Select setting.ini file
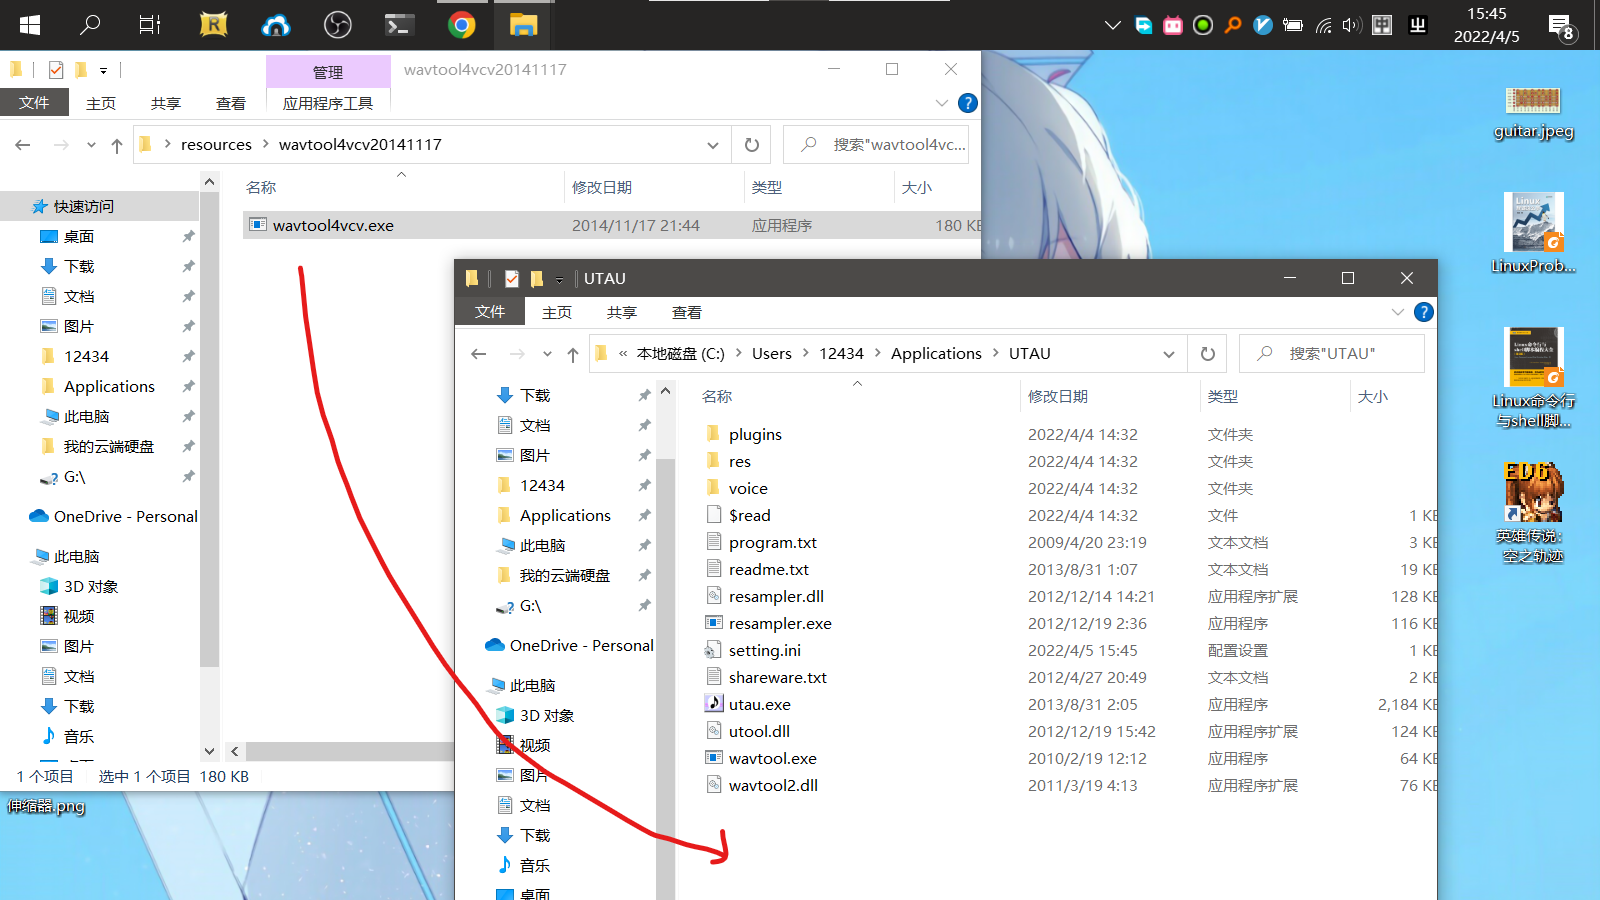Screen dimensions: 1600x900 pos(765,650)
